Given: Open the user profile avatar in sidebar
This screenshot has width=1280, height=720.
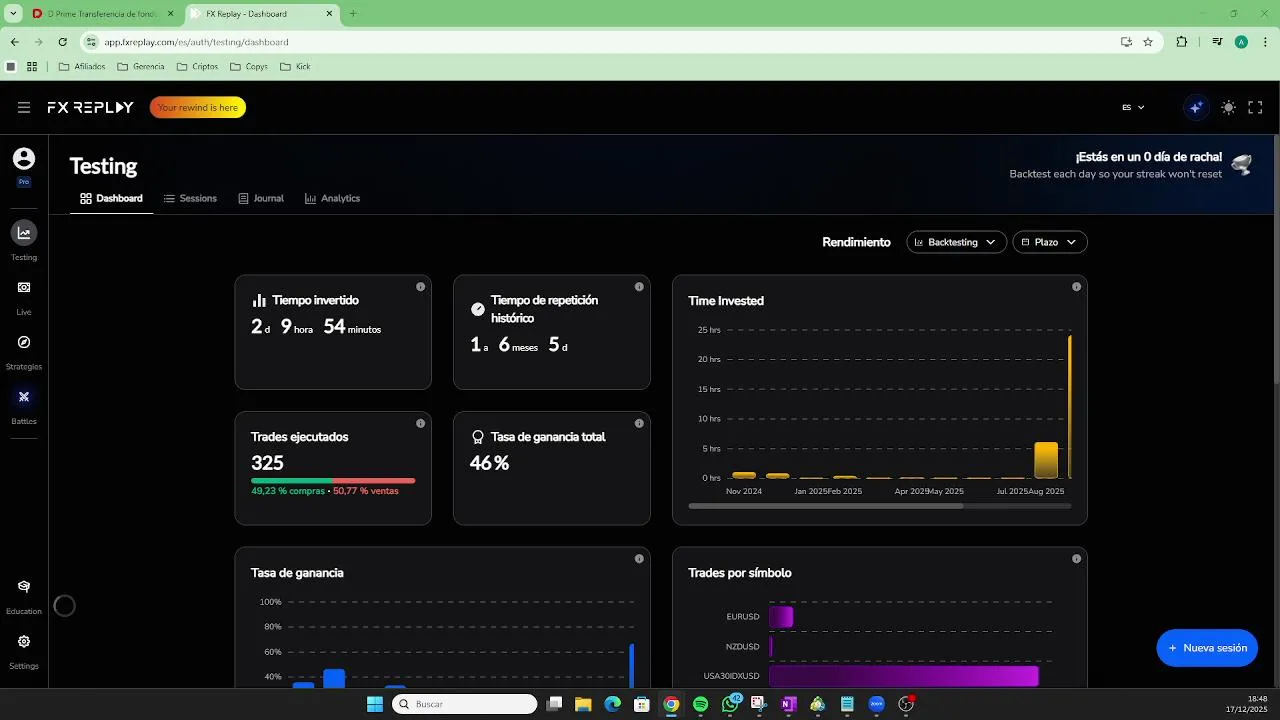Looking at the screenshot, I should tap(24, 159).
